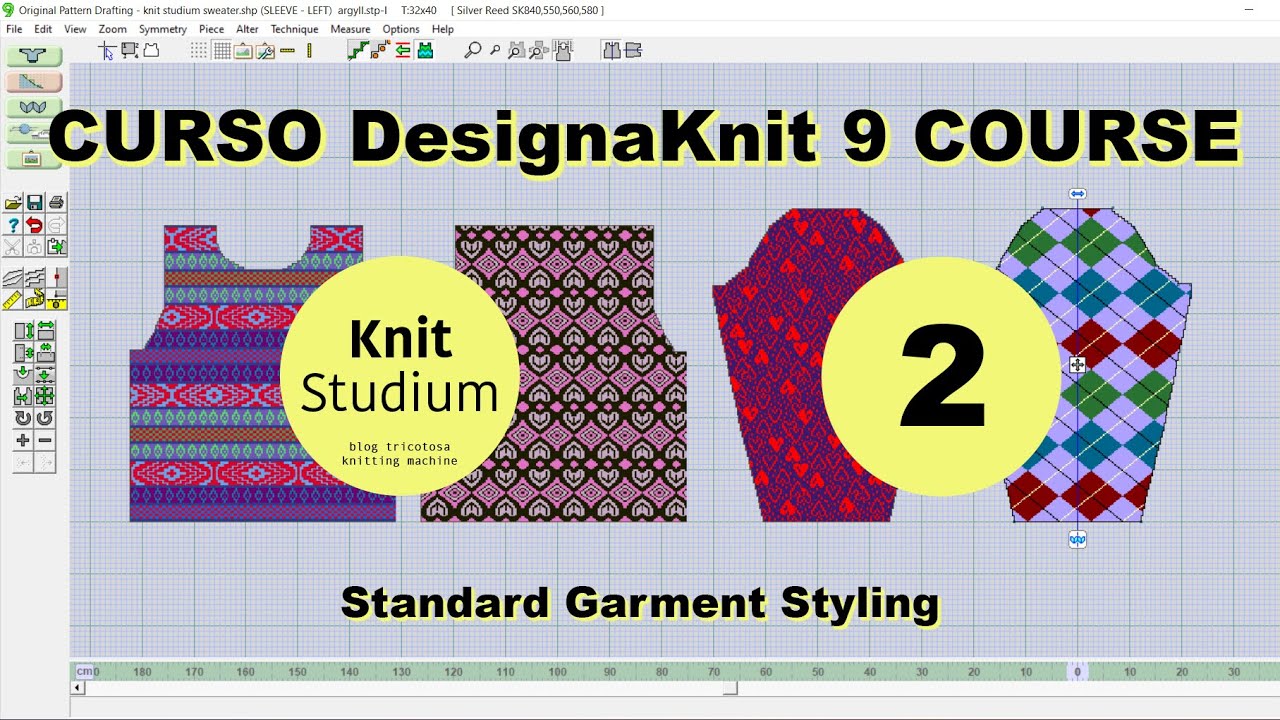
Task: Click the red arrow with green lines icon
Action: 402,50
